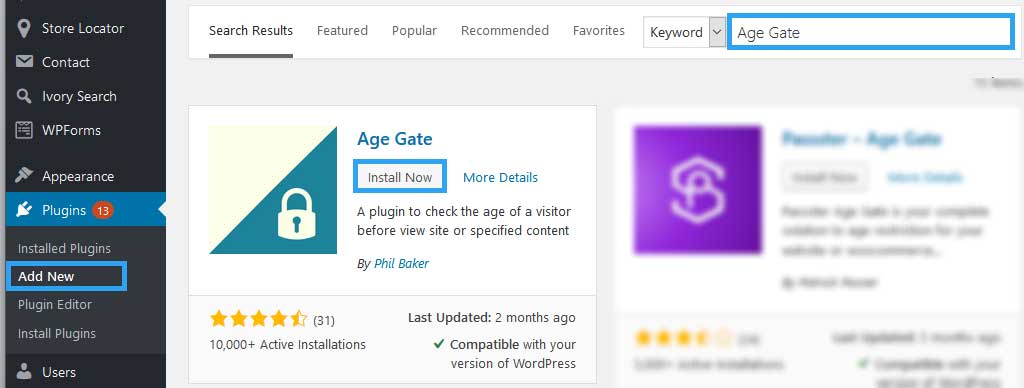Click the Passster star rating
The width and height of the screenshot is (1024, 388).
tap(683, 338)
